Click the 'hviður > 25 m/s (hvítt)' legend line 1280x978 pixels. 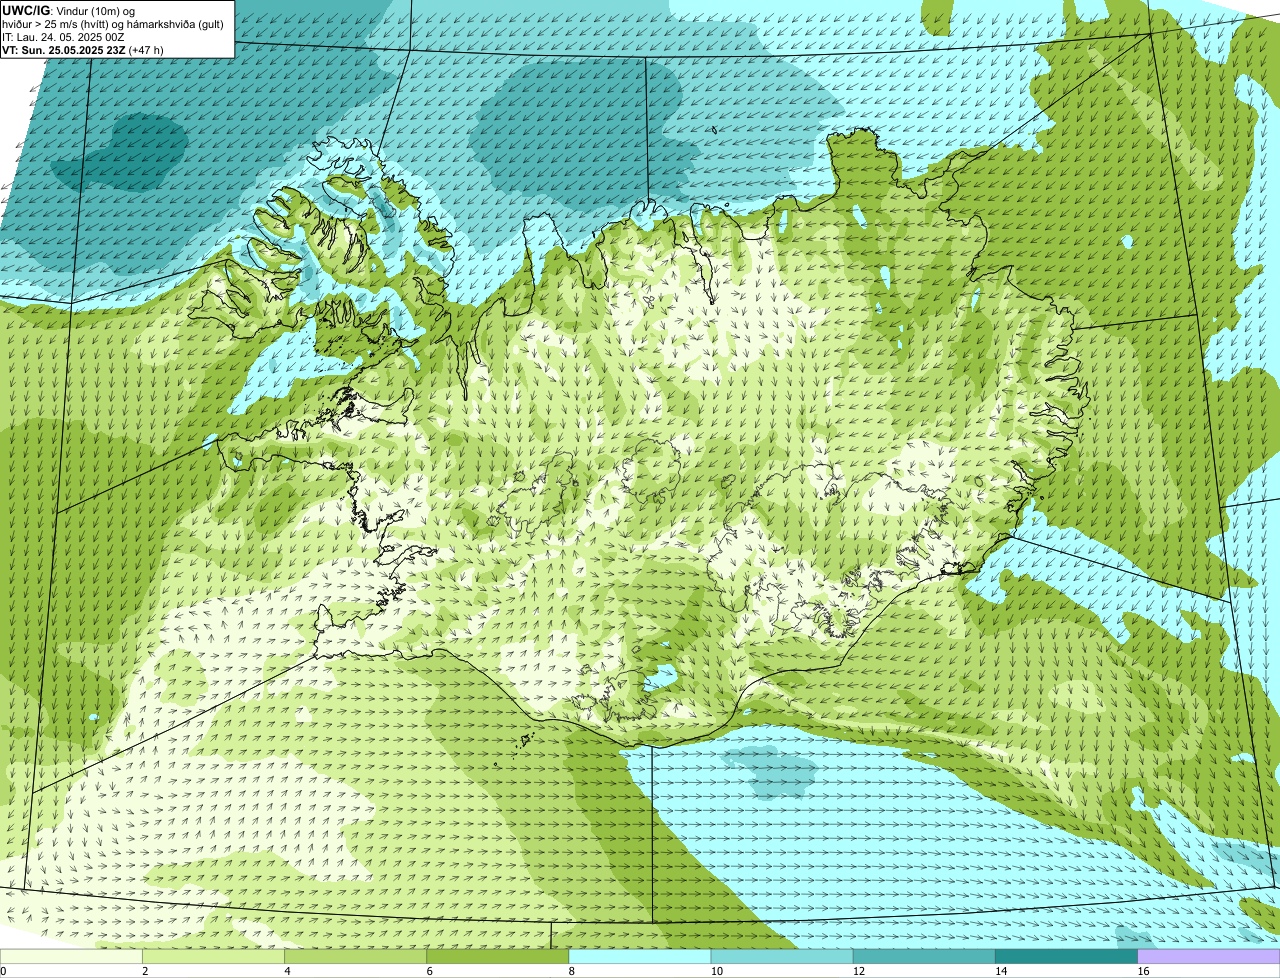[113, 24]
